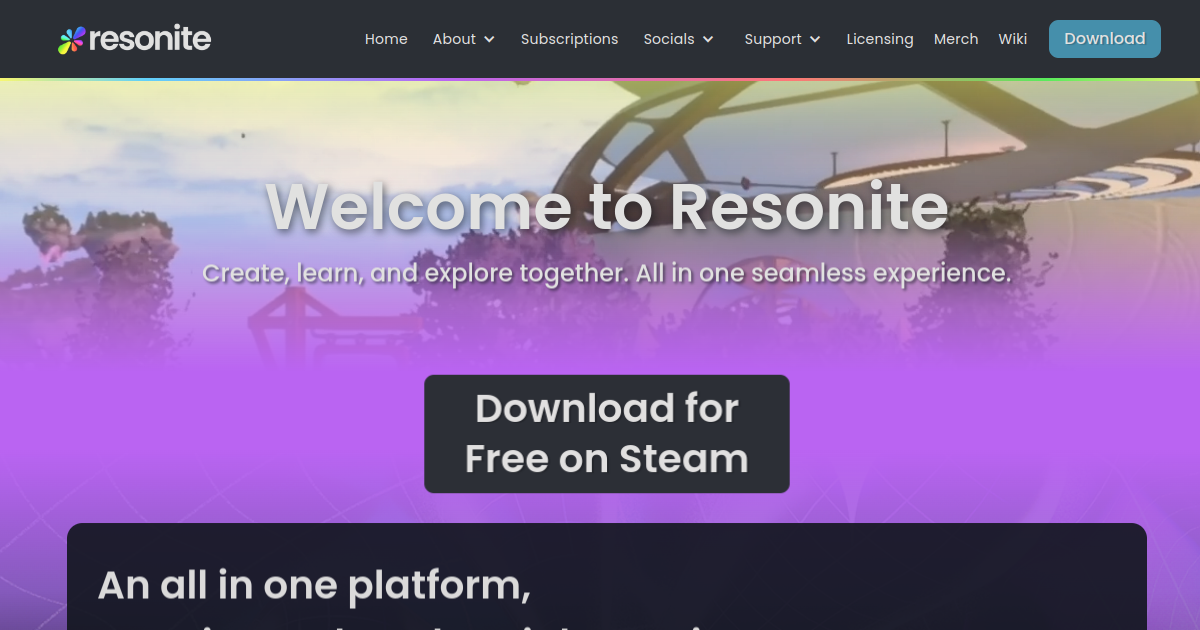
Task: Expand the About dropdown chevron
Action: pyautogui.click(x=489, y=39)
